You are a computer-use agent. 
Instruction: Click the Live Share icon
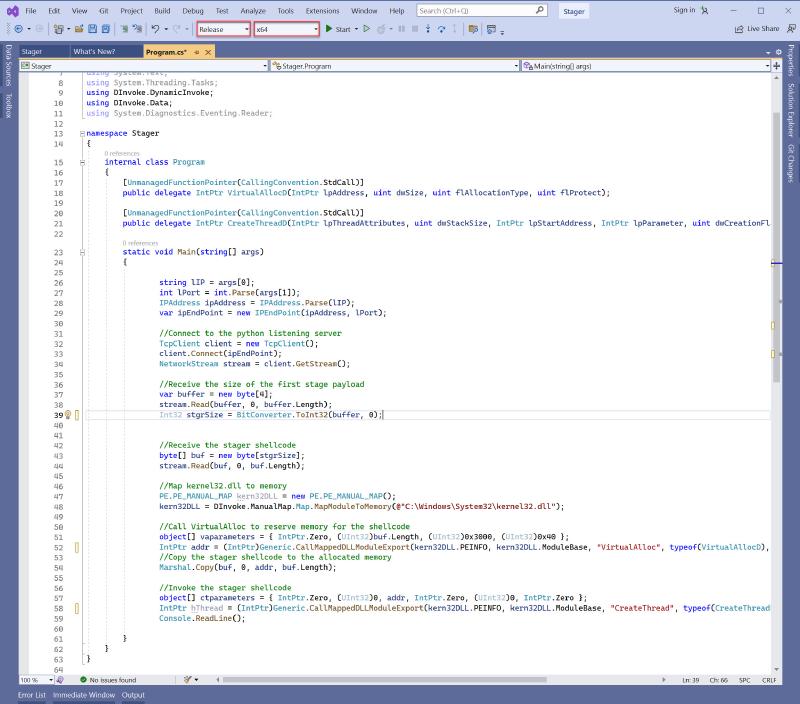click(x=739, y=29)
